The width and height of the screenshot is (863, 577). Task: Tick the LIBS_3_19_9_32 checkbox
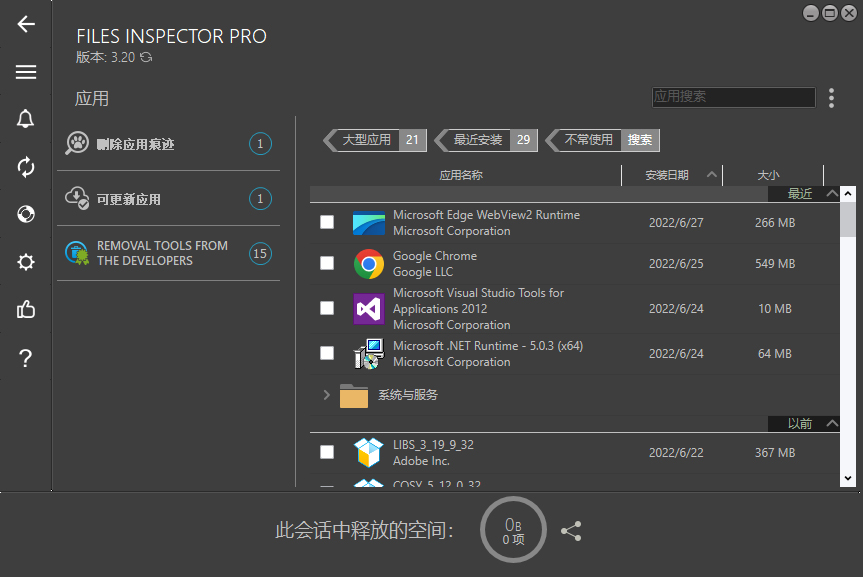(x=327, y=452)
